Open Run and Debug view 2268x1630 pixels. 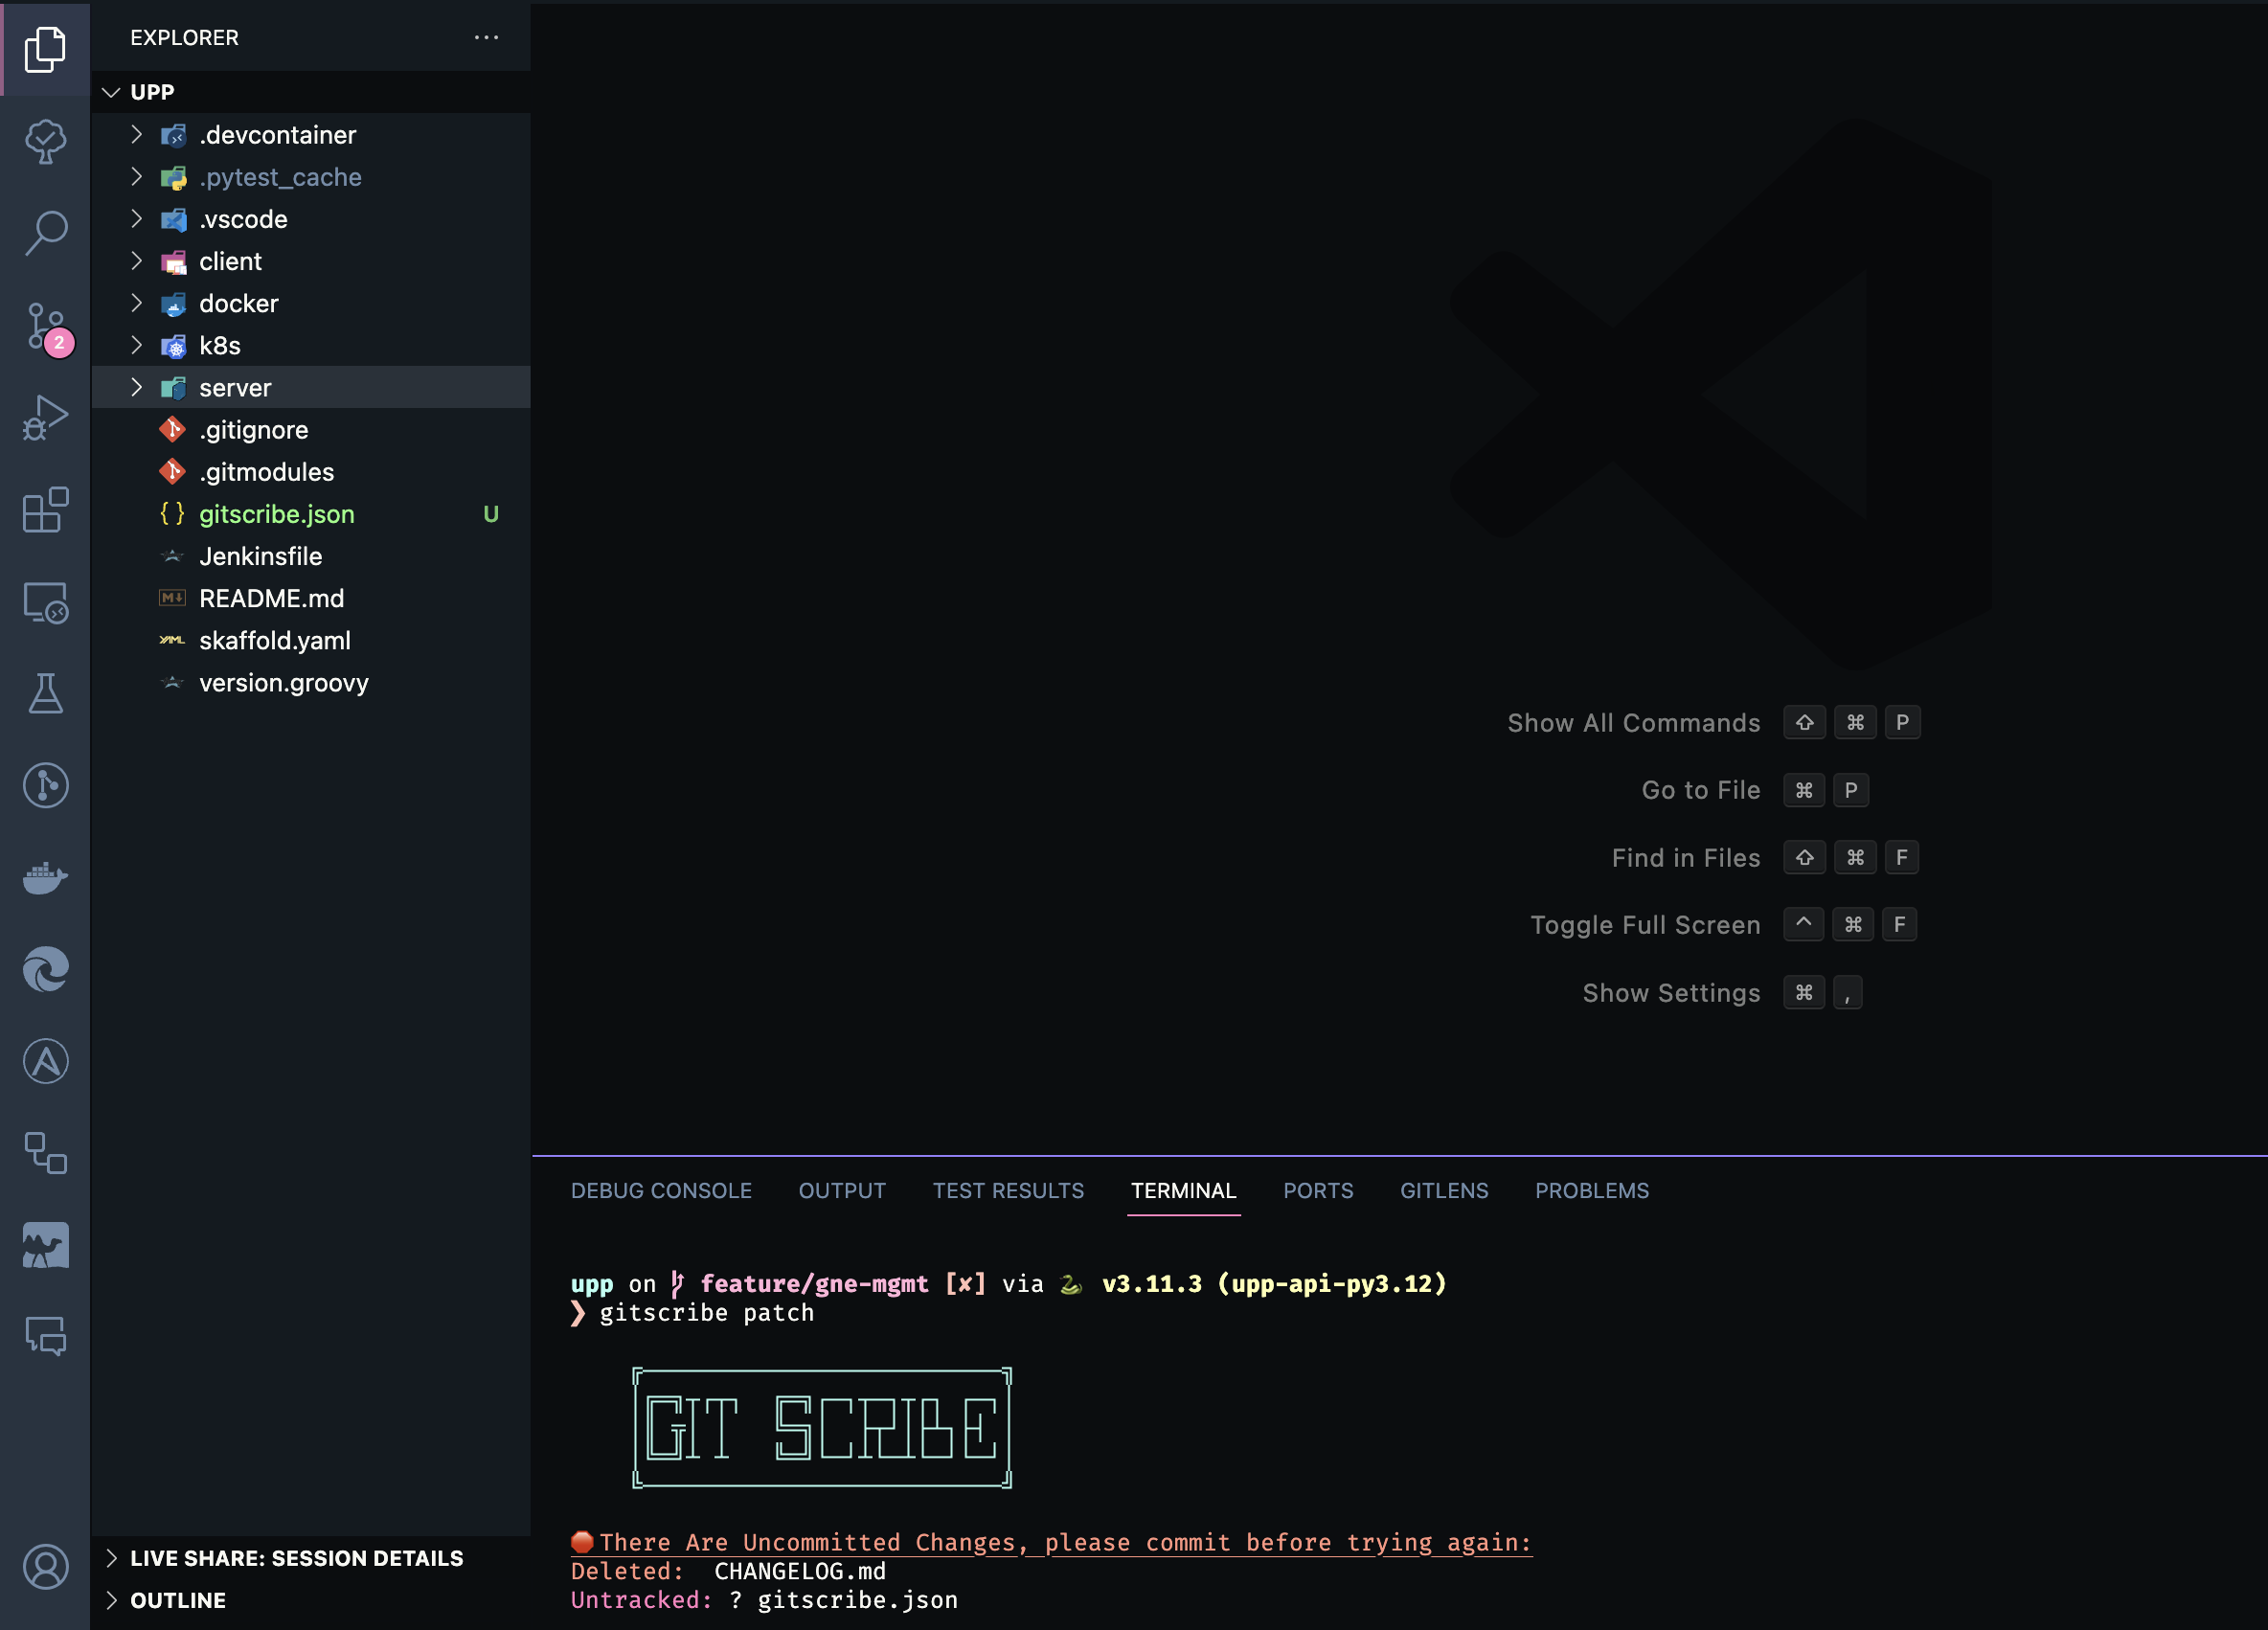45,417
